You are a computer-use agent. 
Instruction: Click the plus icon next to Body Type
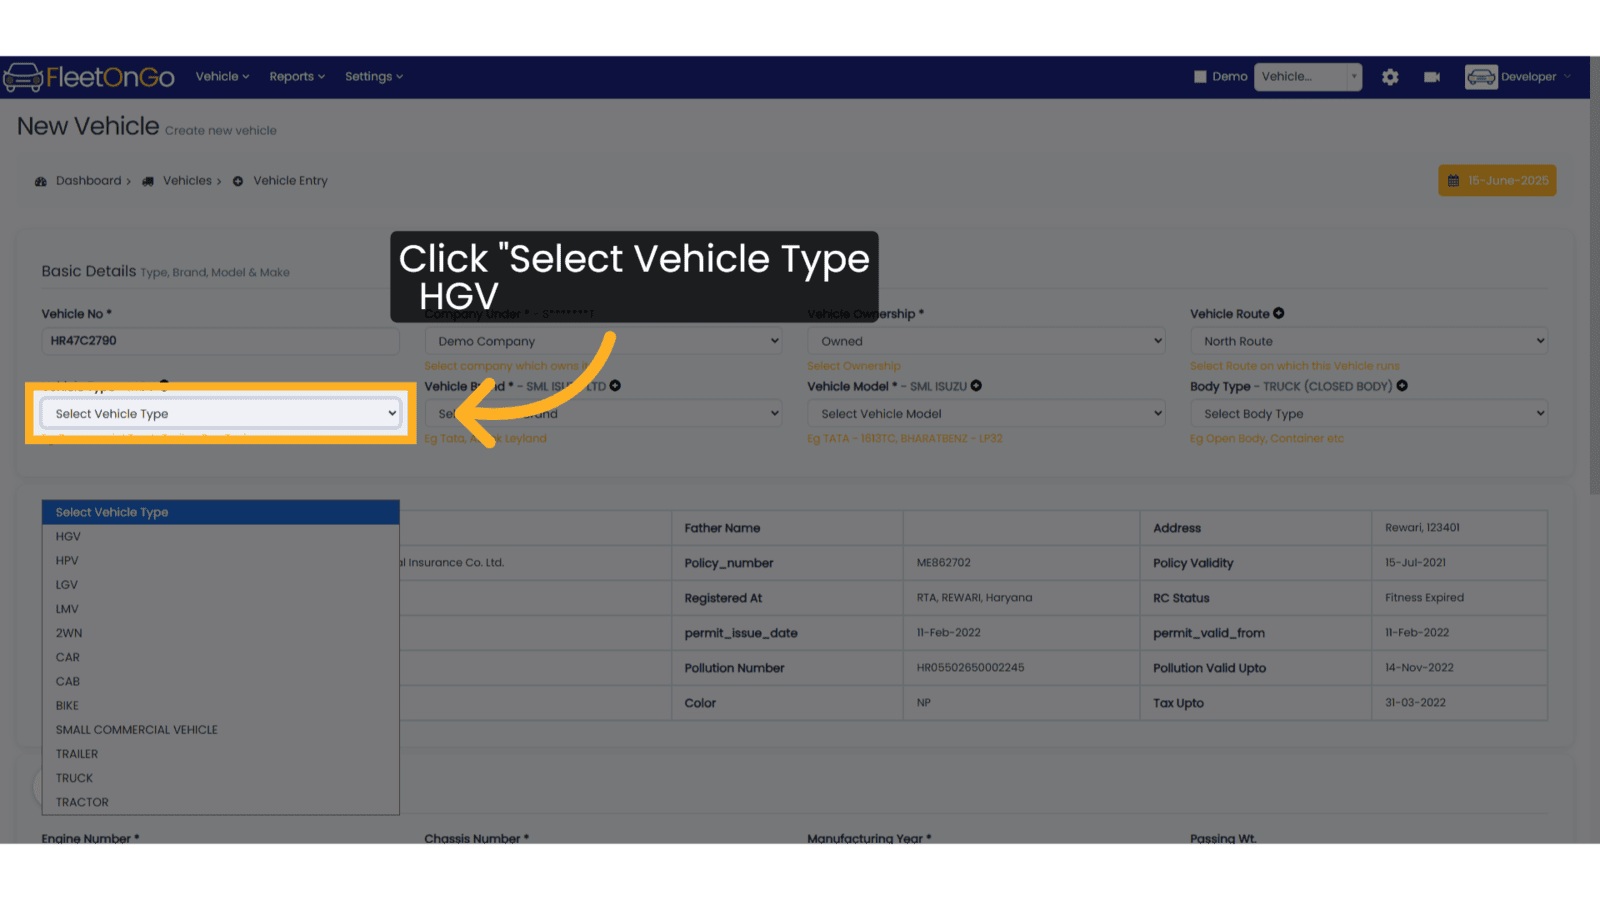(x=1402, y=386)
